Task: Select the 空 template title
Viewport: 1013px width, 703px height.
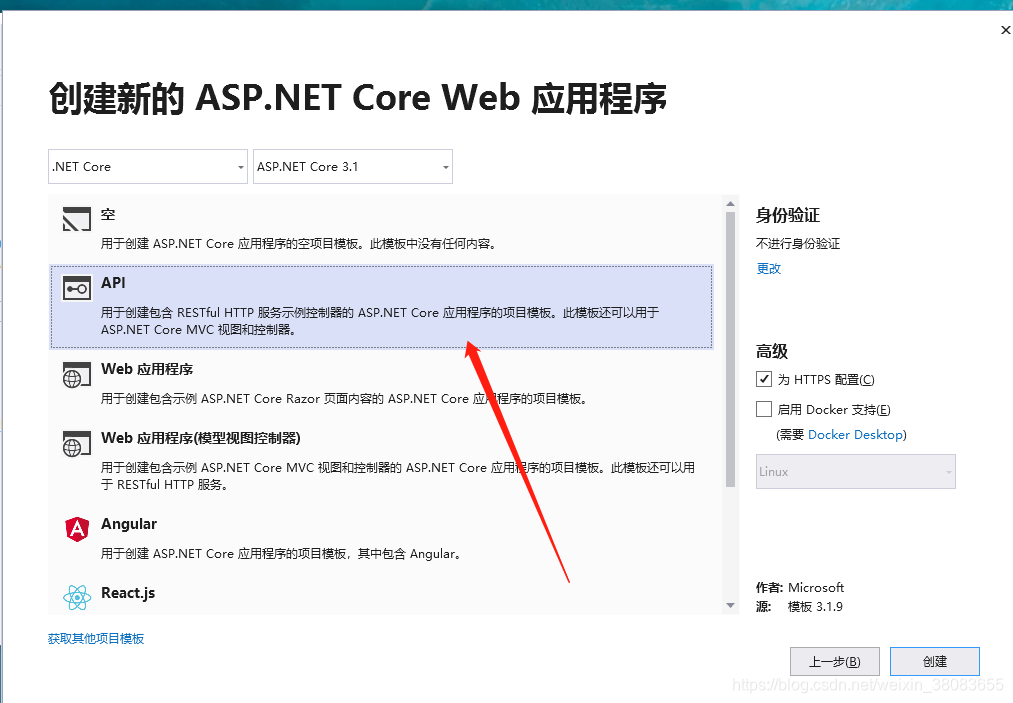Action: [108, 215]
